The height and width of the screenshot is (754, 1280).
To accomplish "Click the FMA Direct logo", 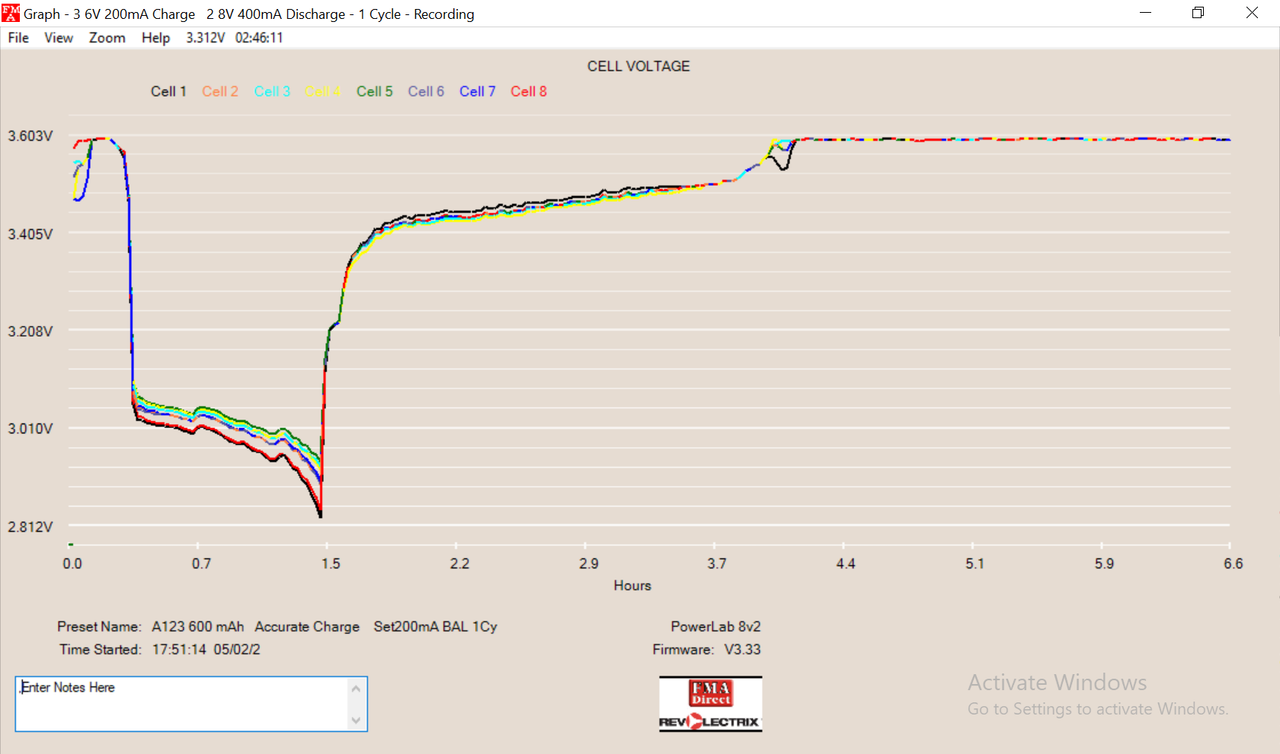I will click(711, 693).
